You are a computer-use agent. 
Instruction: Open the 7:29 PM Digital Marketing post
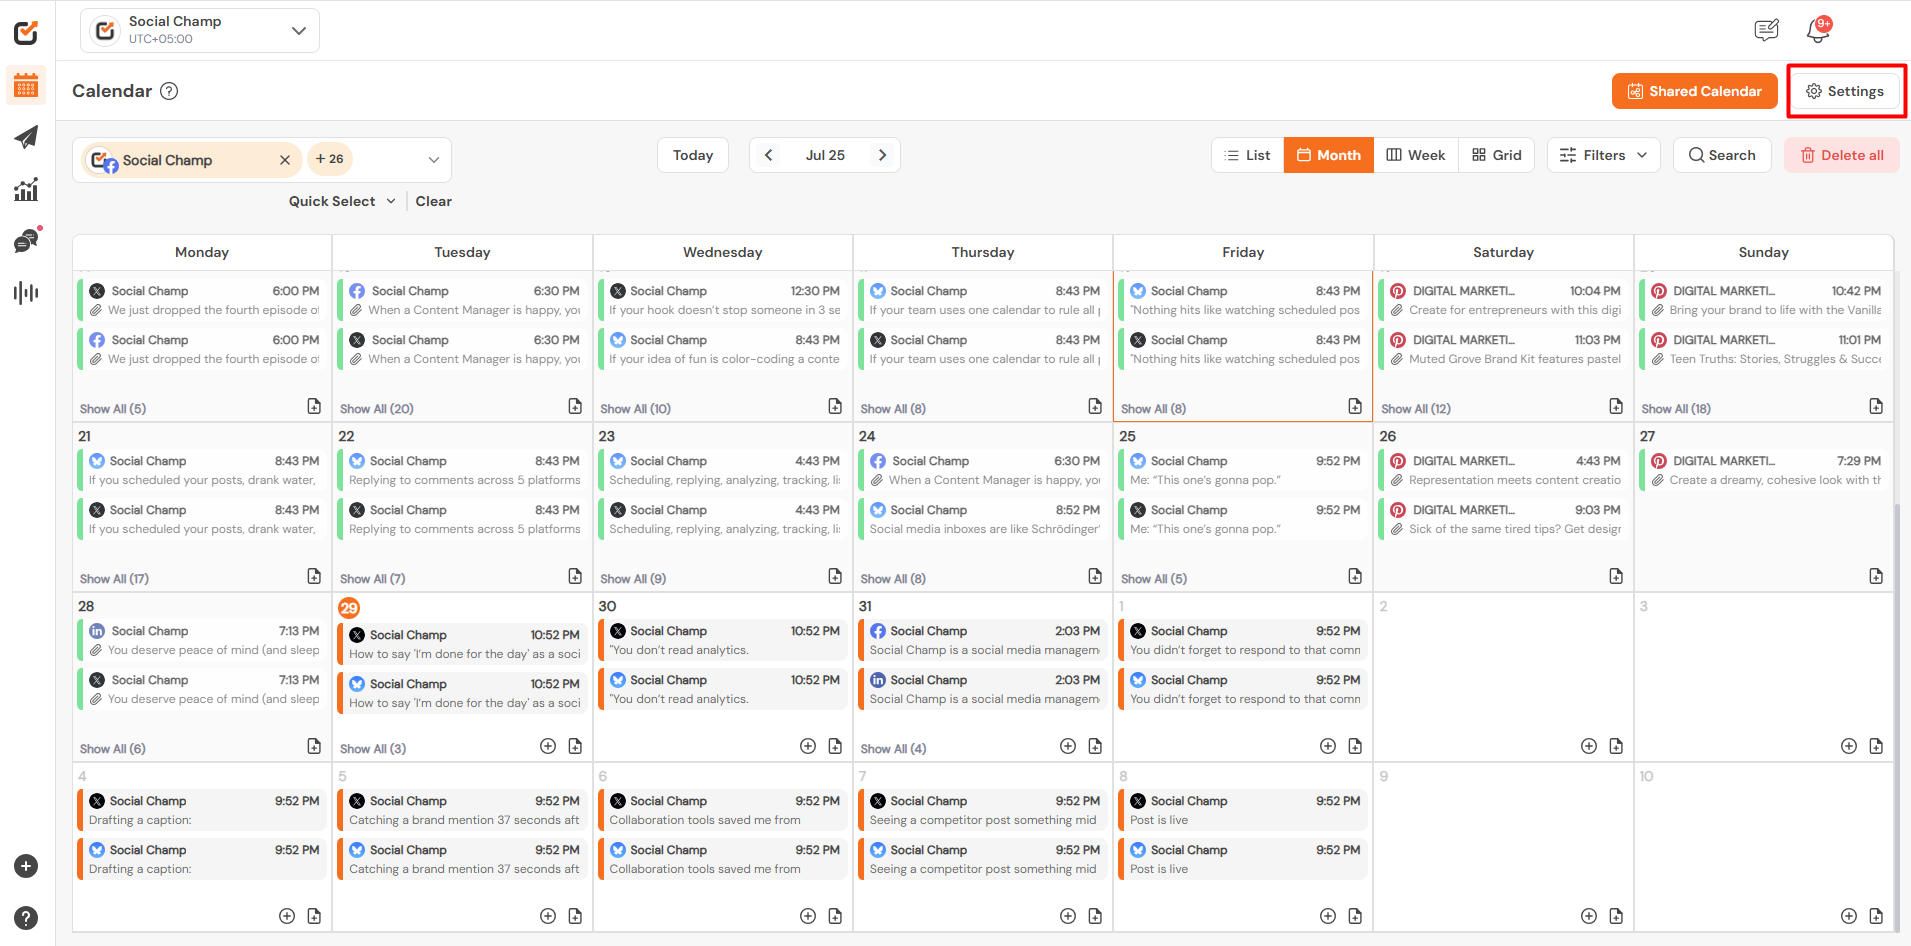point(1766,470)
